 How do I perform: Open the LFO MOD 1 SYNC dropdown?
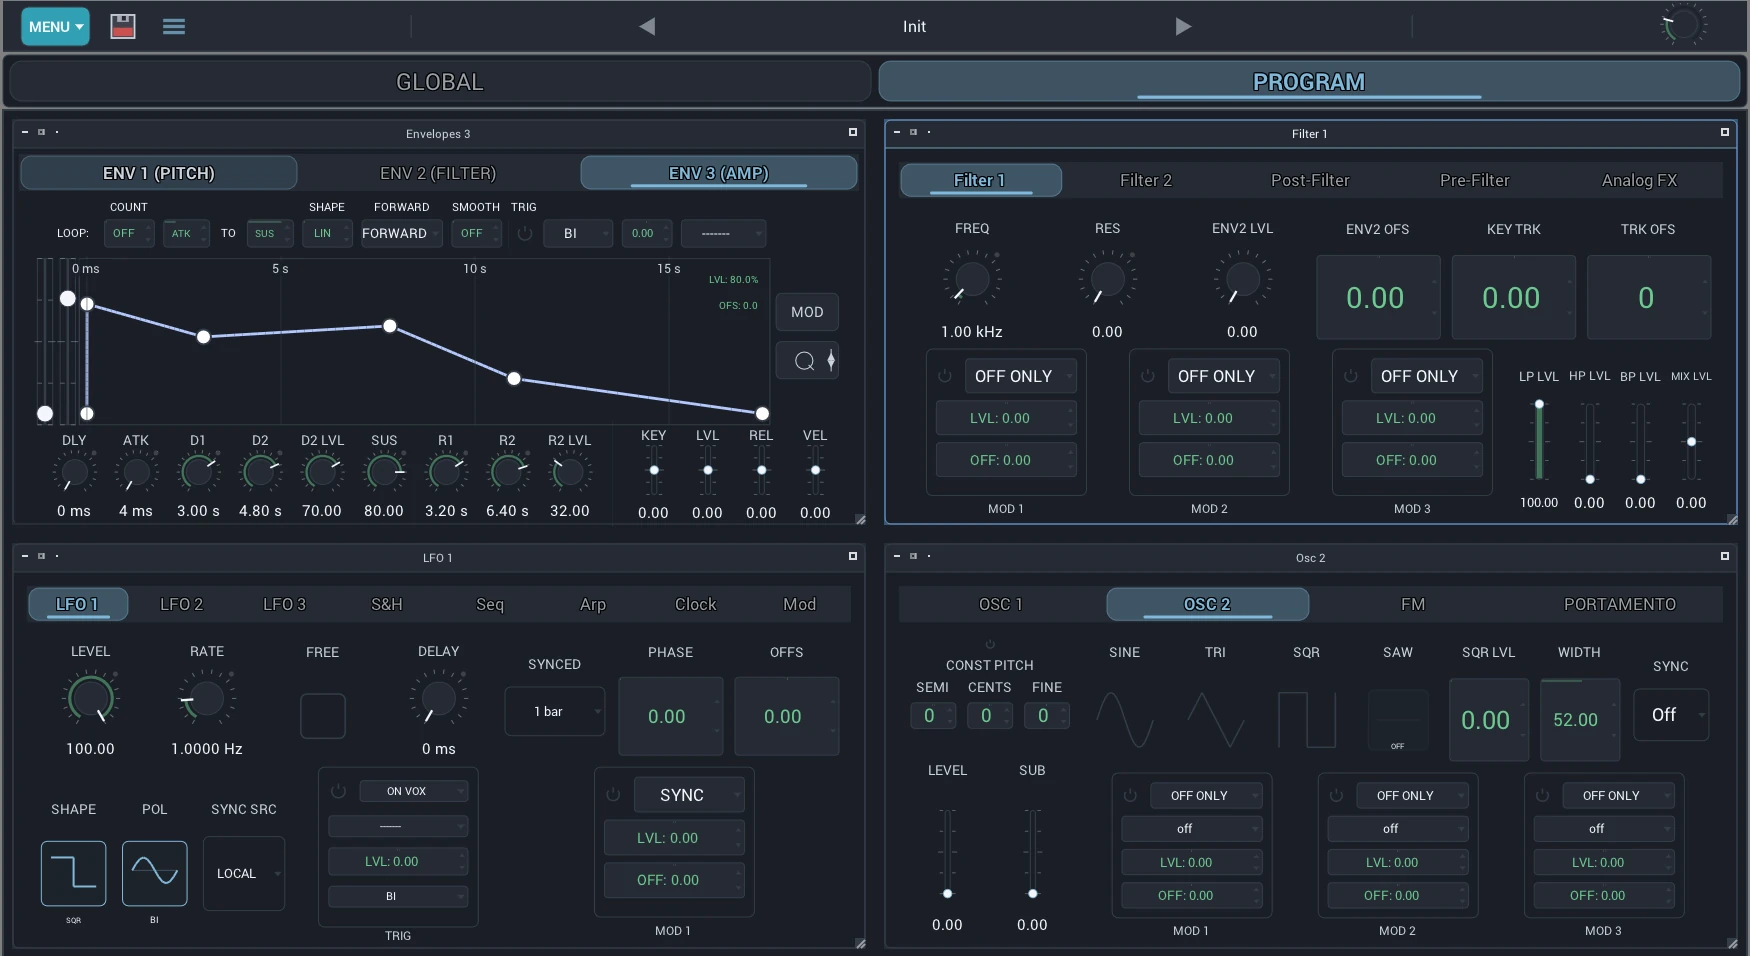[x=689, y=795]
